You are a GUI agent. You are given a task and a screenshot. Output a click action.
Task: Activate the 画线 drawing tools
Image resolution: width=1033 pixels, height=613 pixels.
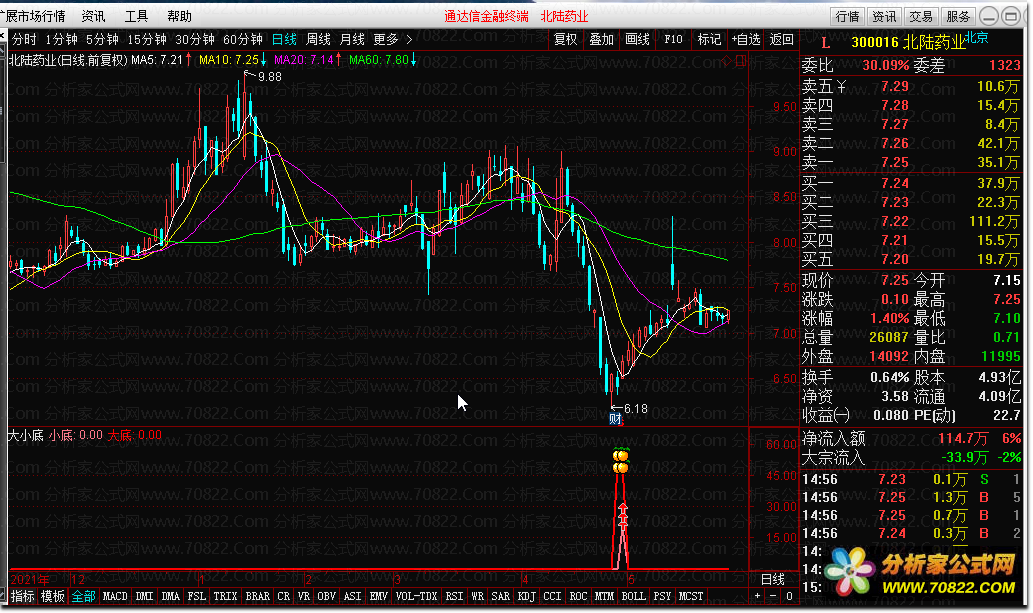tap(637, 40)
